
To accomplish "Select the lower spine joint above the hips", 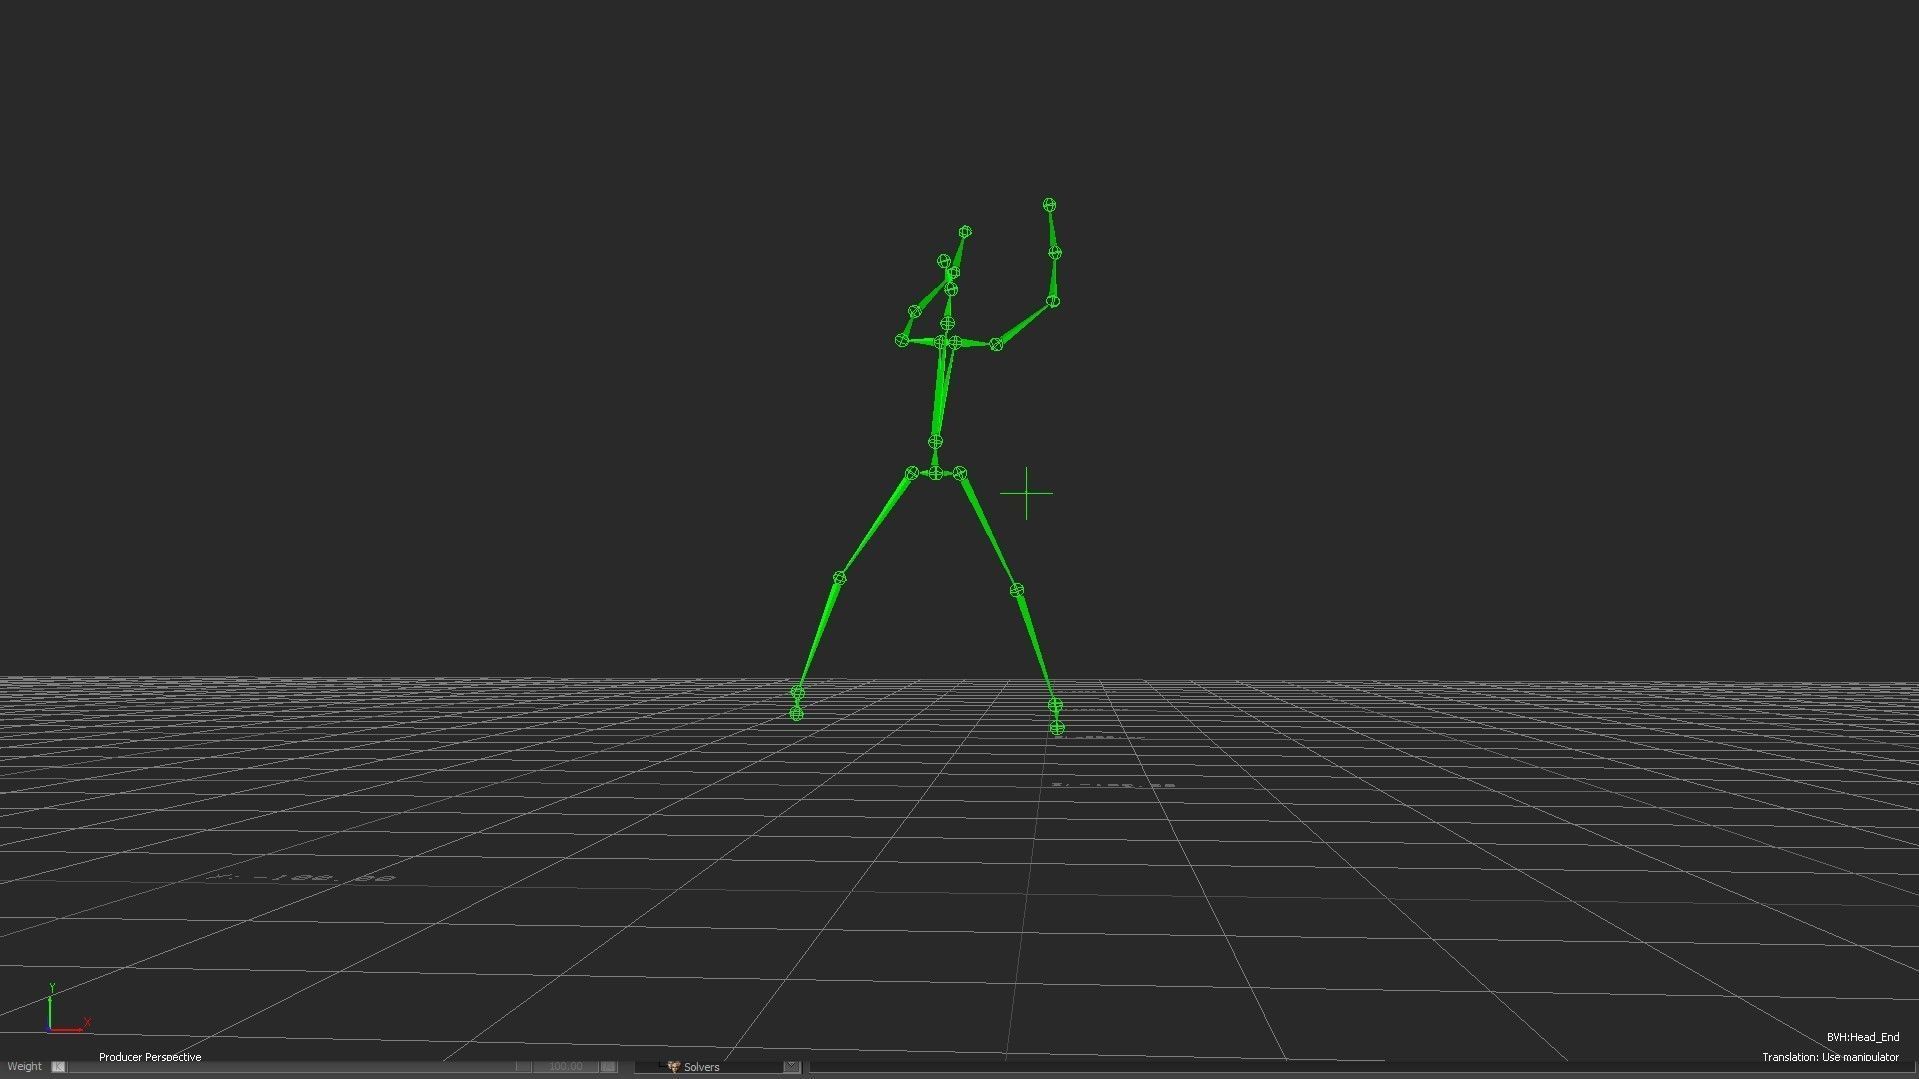I will point(935,441).
